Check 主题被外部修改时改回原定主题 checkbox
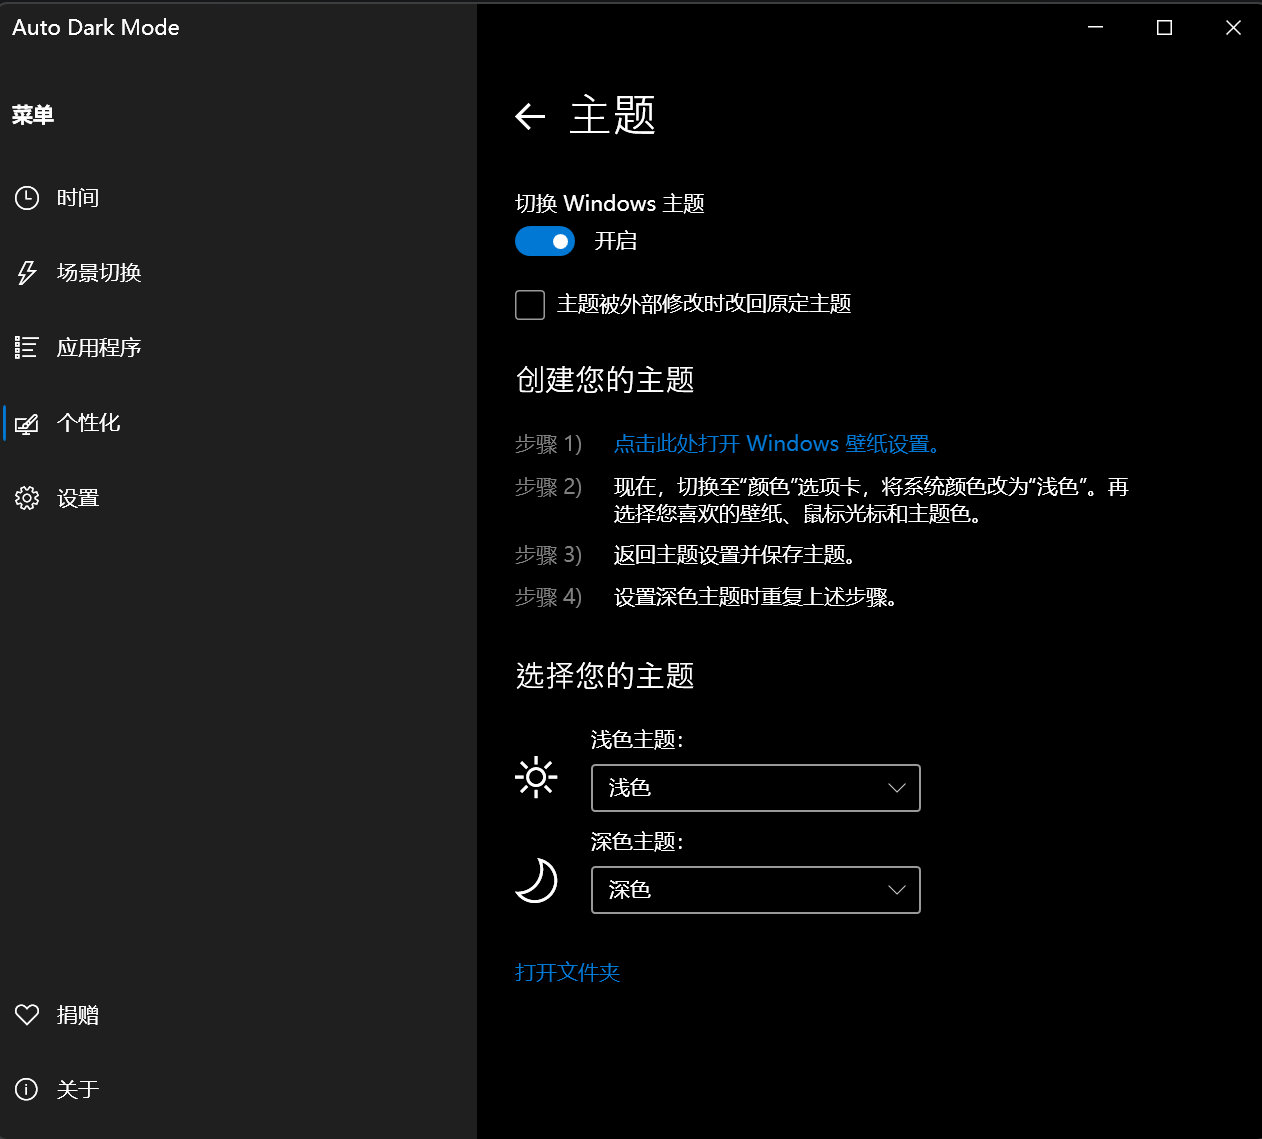Image resolution: width=1262 pixels, height=1139 pixels. [530, 304]
